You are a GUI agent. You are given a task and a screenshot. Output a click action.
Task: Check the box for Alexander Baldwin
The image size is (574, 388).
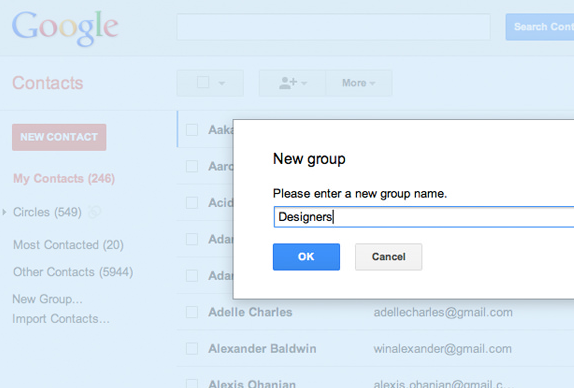(192, 348)
